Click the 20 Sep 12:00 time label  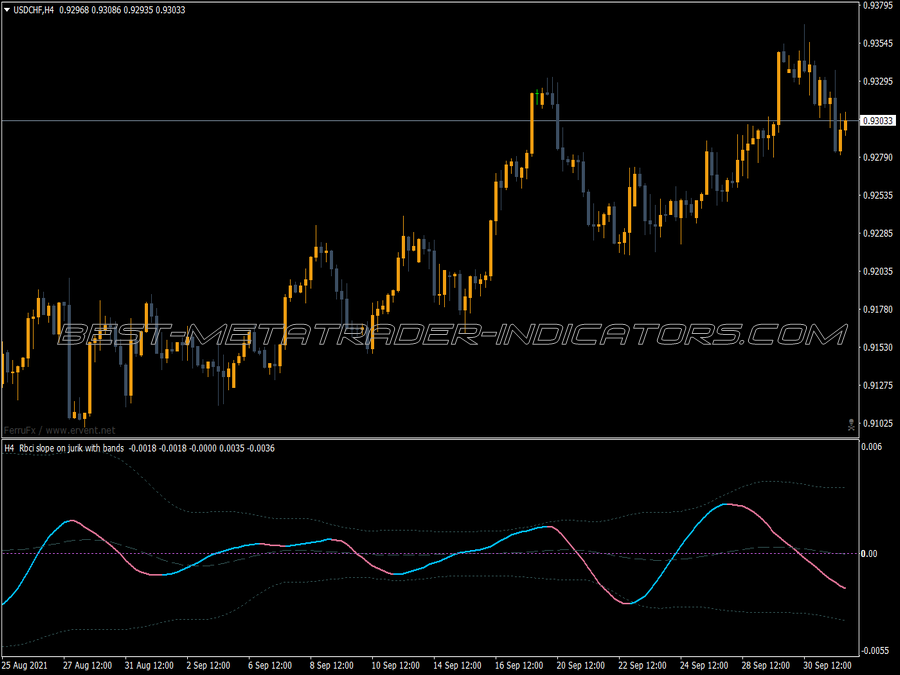pyautogui.click(x=581, y=666)
